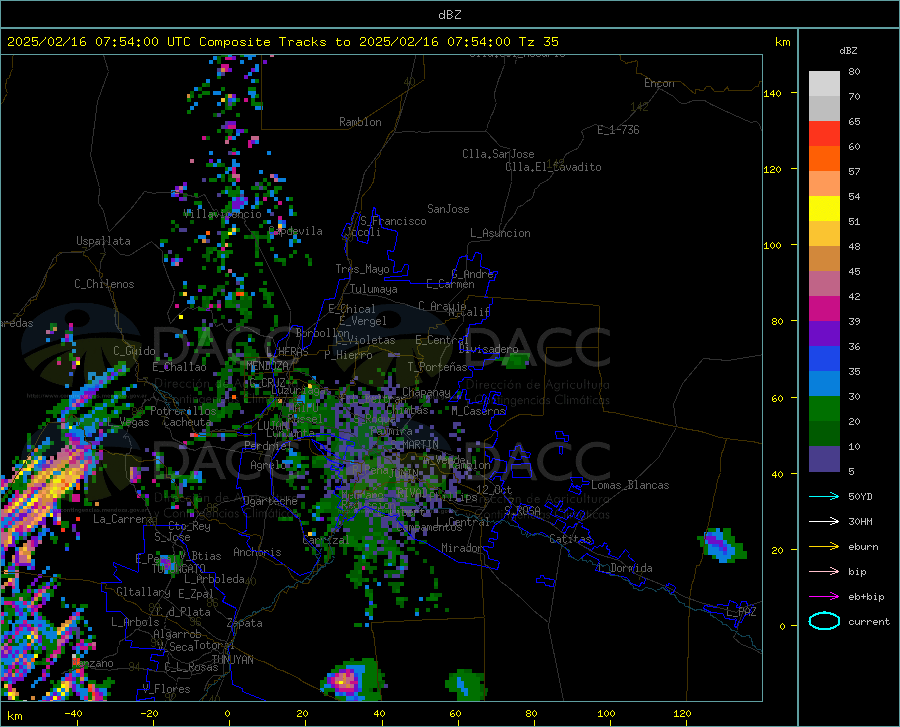
Task: Click the small green echo near Divisadero
Action: tap(516, 361)
